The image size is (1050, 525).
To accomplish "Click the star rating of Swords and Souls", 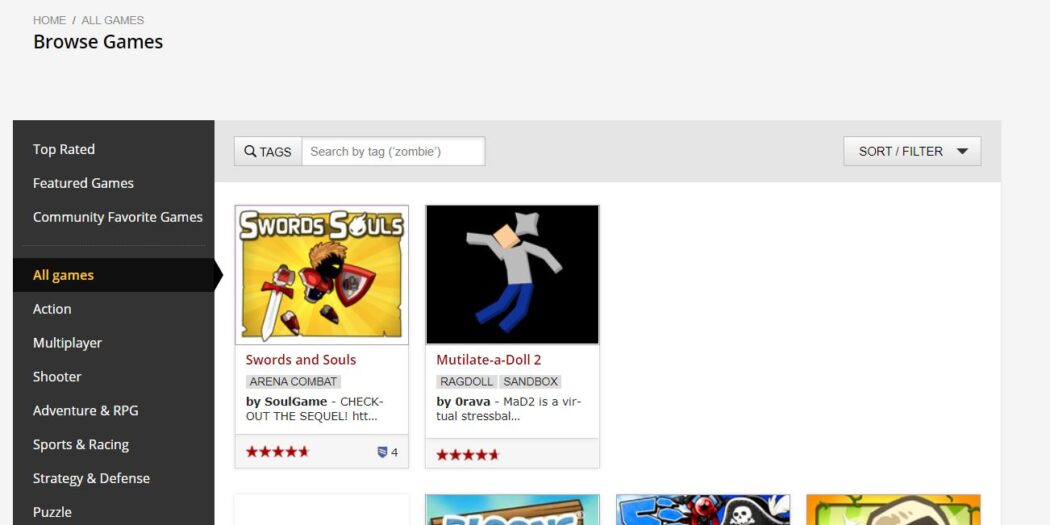I will [277, 452].
